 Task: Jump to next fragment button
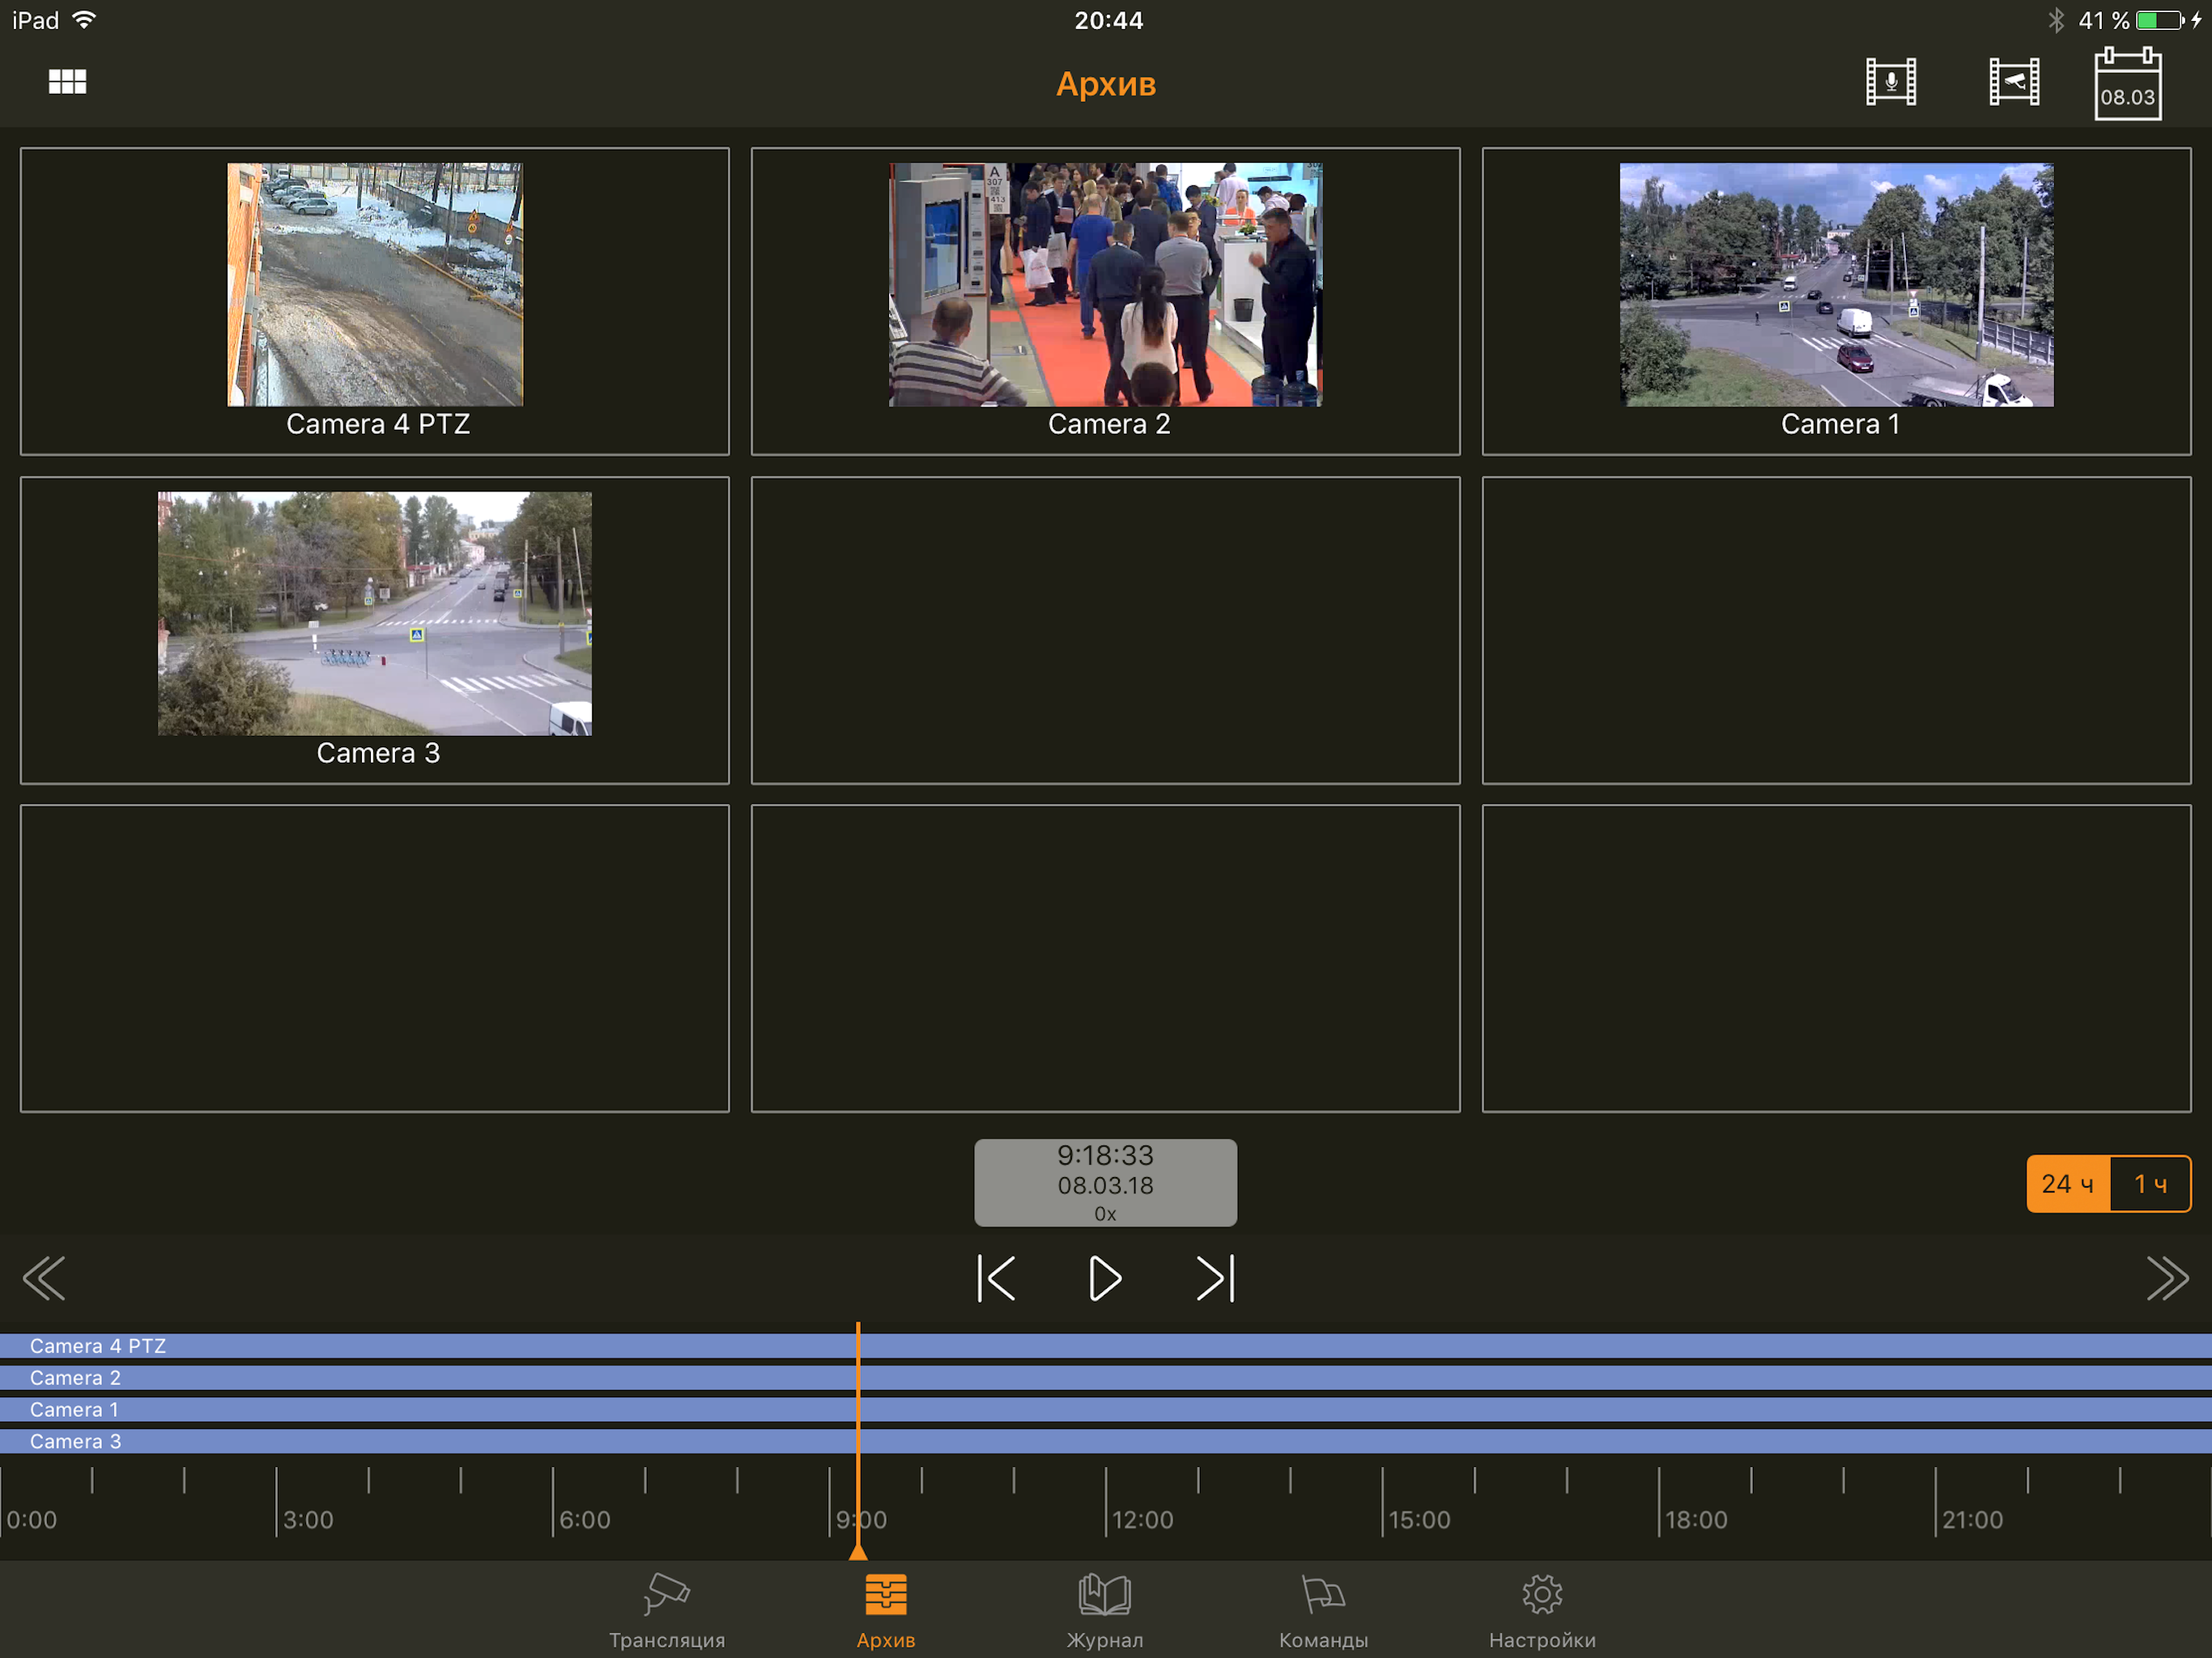tap(1215, 1278)
